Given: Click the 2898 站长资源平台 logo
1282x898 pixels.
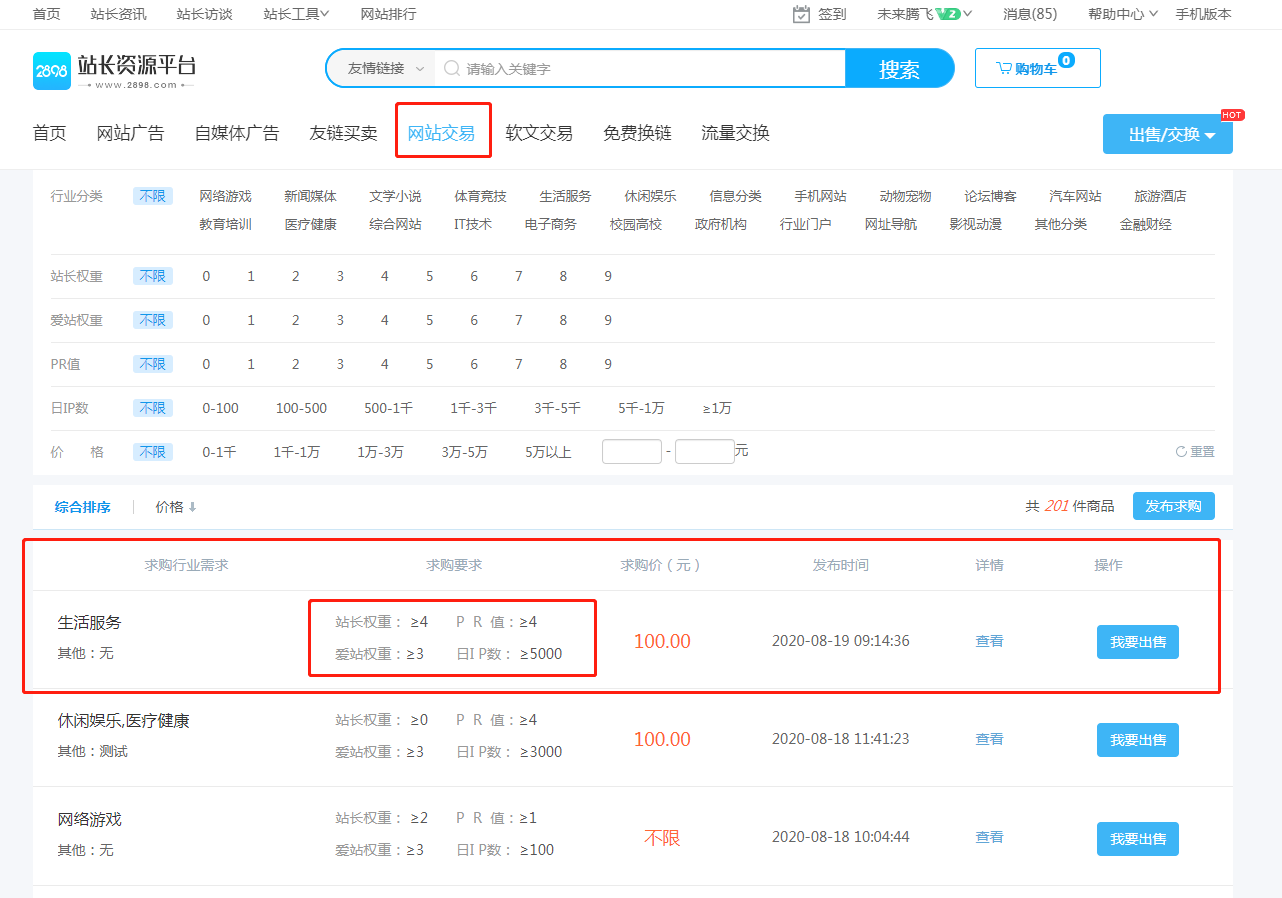Looking at the screenshot, I should click(x=113, y=68).
